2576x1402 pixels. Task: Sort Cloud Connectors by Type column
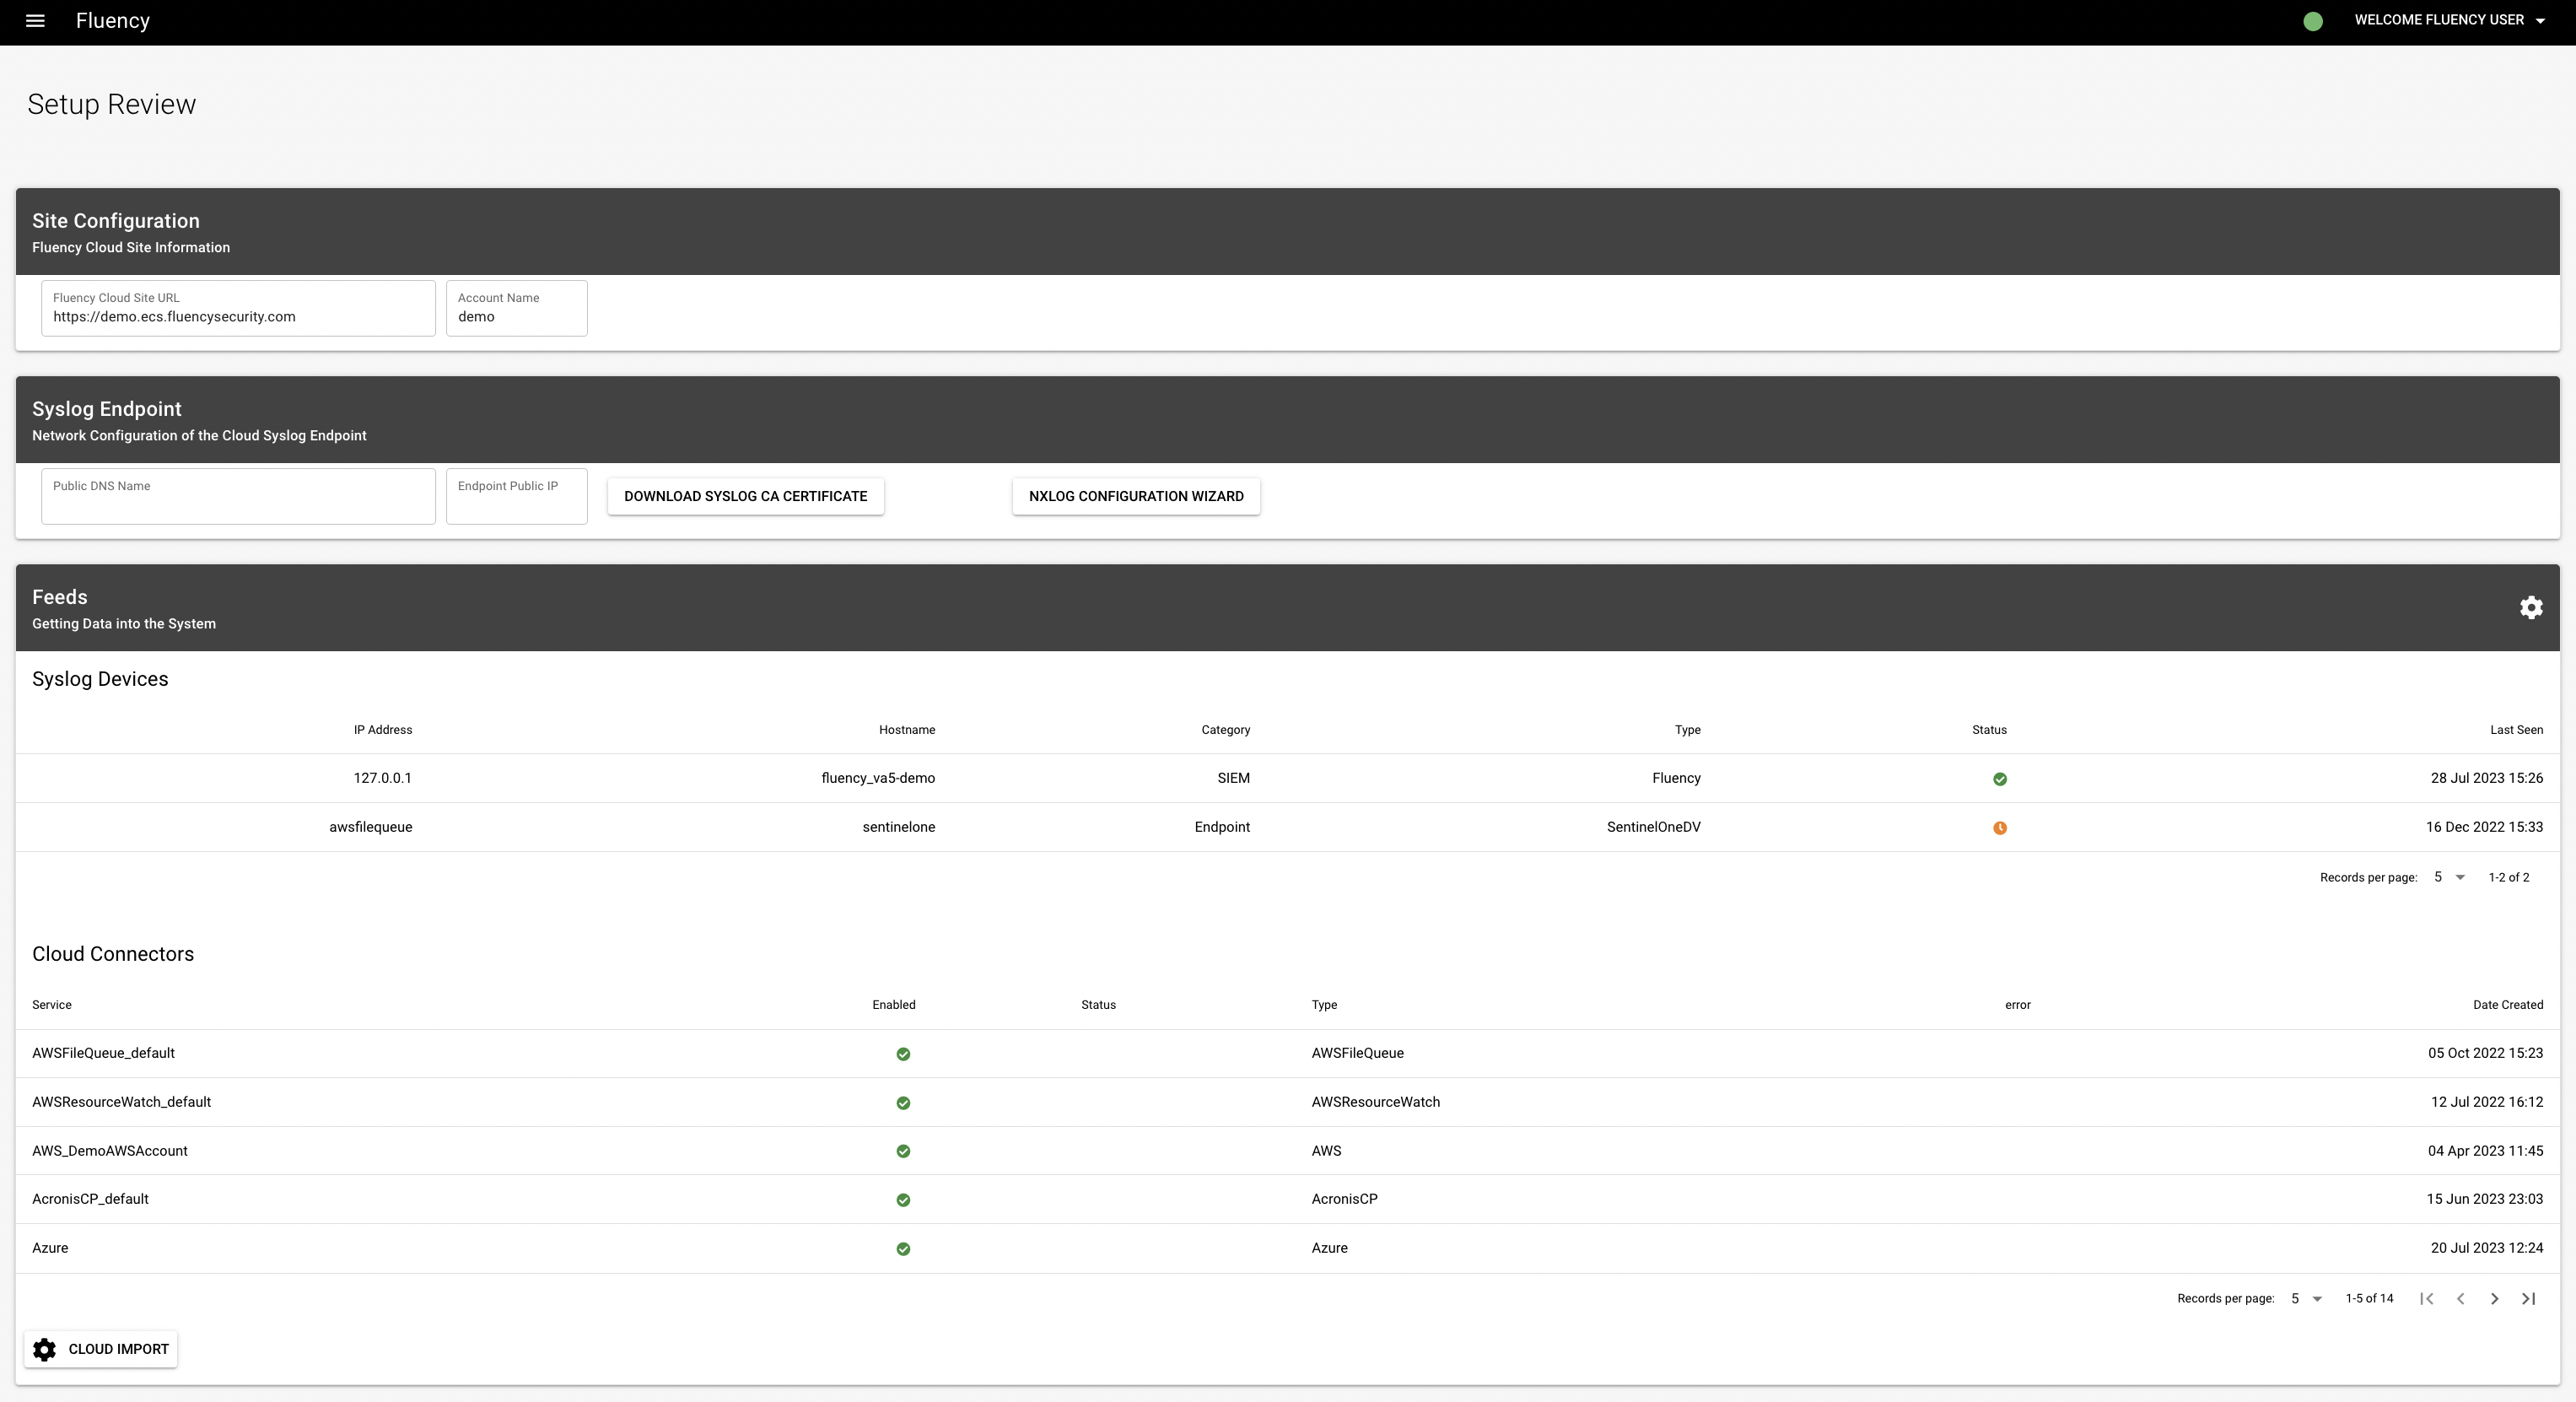pos(1324,1005)
